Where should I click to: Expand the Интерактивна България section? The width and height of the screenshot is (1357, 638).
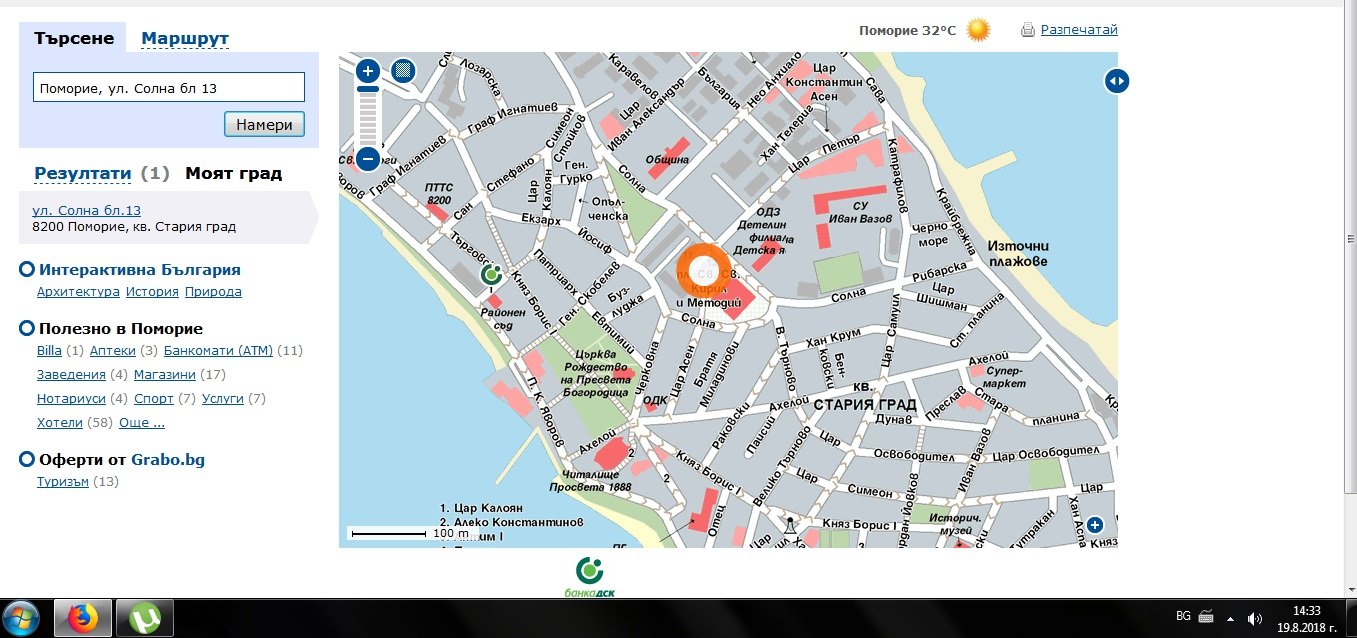click(27, 270)
